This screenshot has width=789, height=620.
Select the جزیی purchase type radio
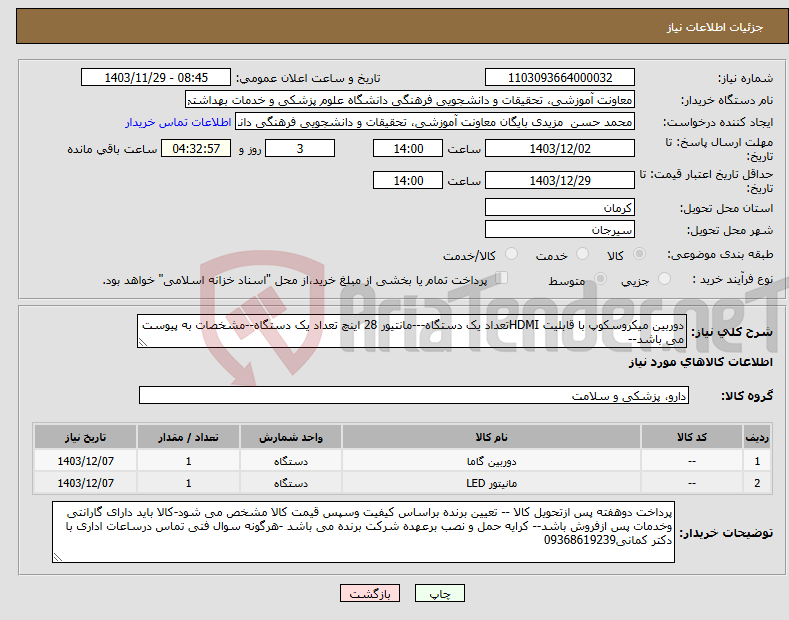point(664,278)
